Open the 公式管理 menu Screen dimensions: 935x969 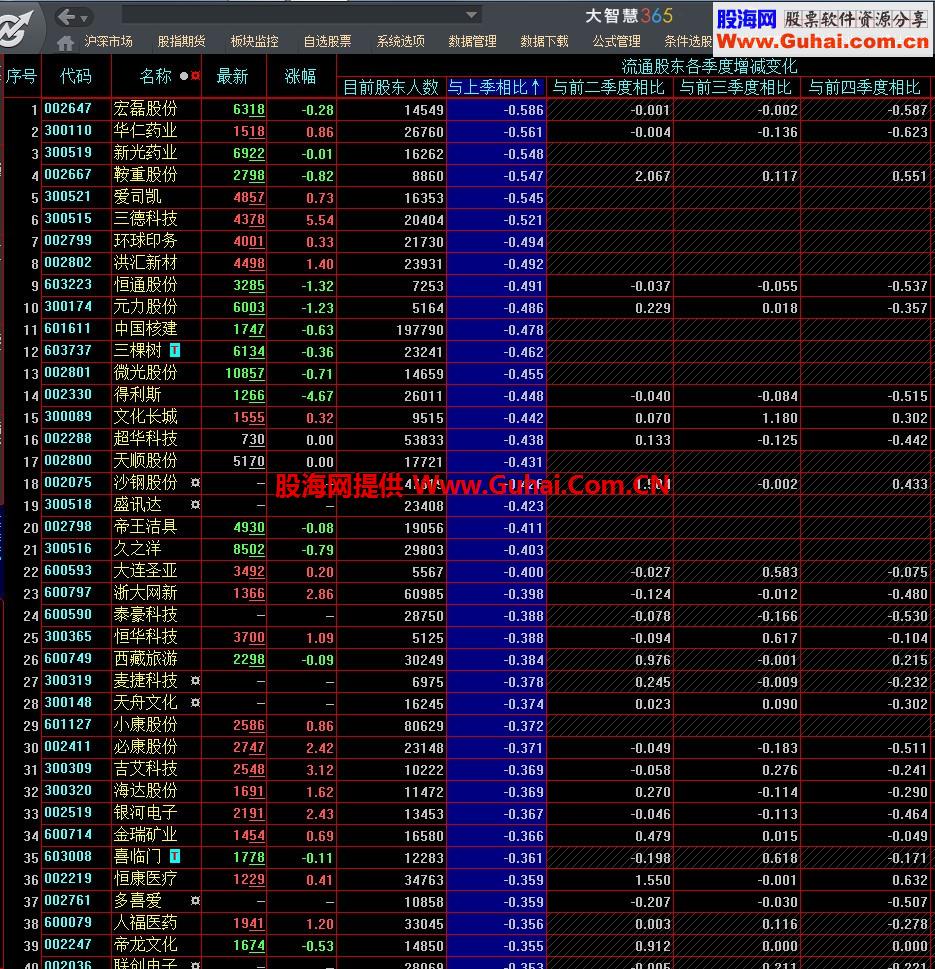(x=616, y=41)
